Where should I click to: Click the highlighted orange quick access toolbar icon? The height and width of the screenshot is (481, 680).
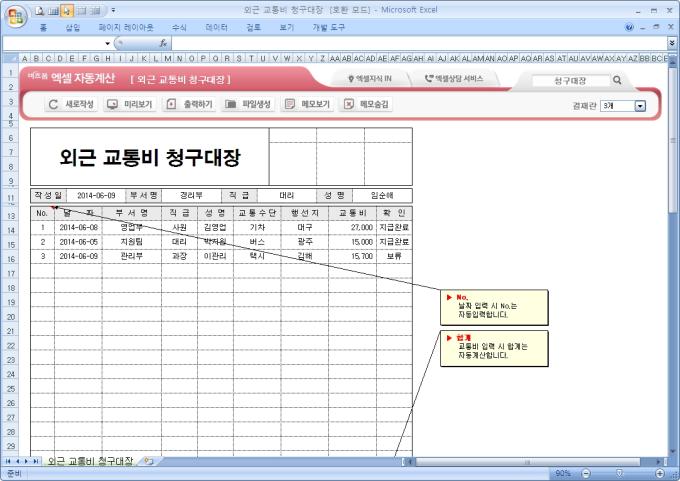(67, 11)
